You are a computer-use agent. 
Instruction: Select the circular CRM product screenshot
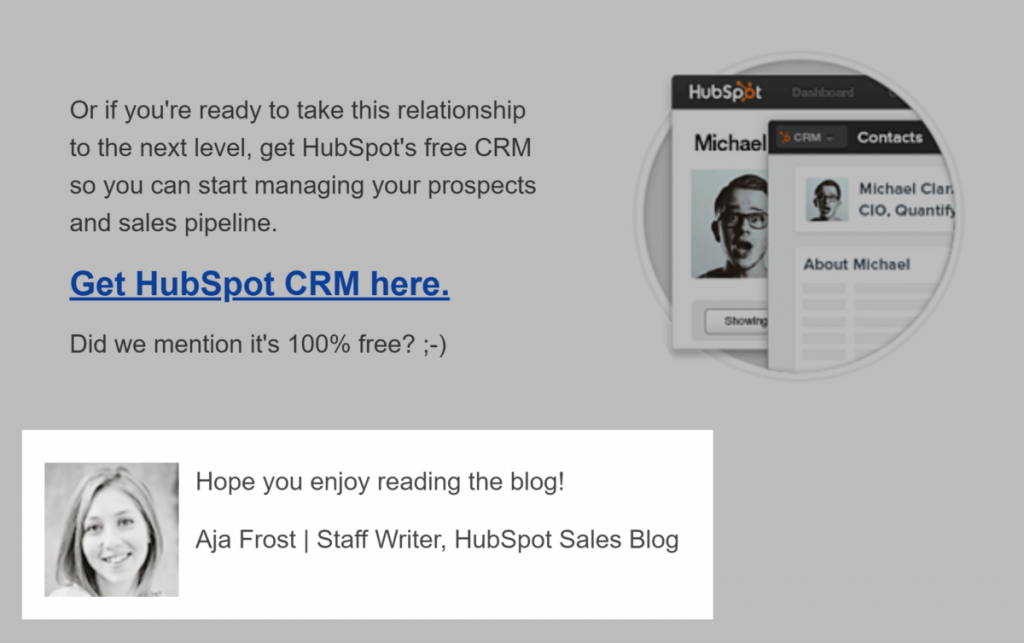797,216
